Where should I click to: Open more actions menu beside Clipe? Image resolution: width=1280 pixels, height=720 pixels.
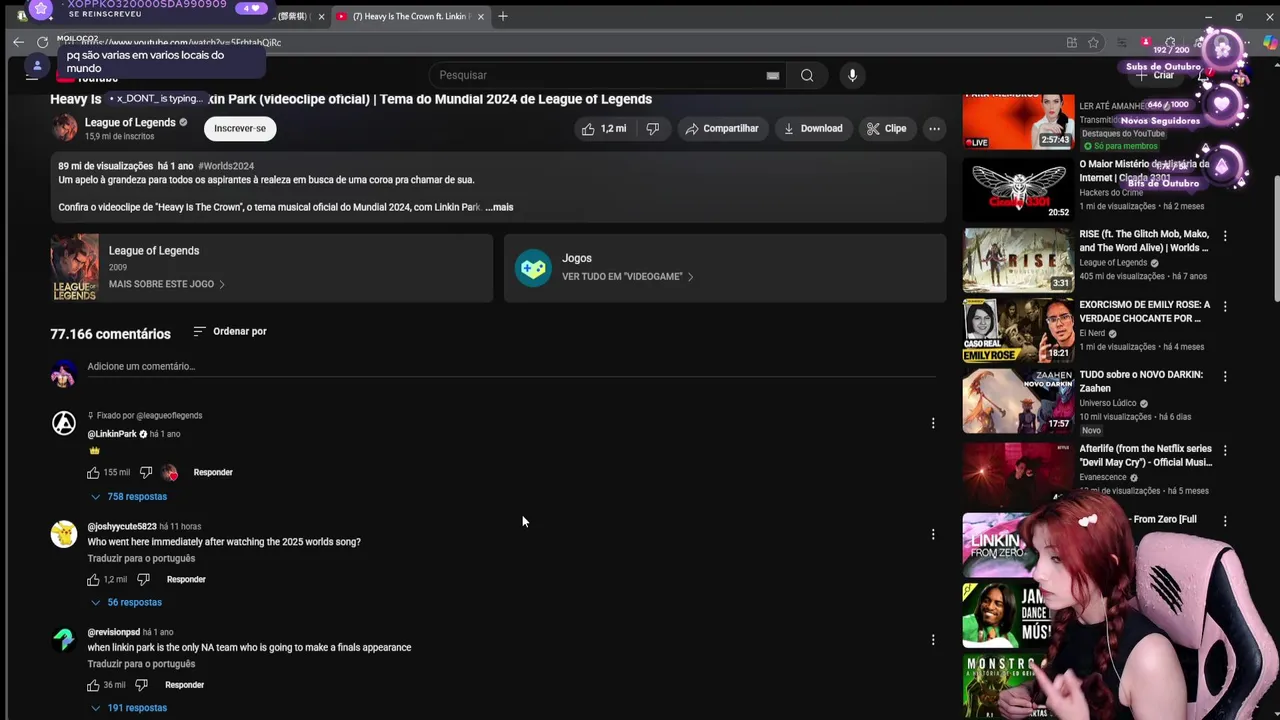click(x=934, y=128)
